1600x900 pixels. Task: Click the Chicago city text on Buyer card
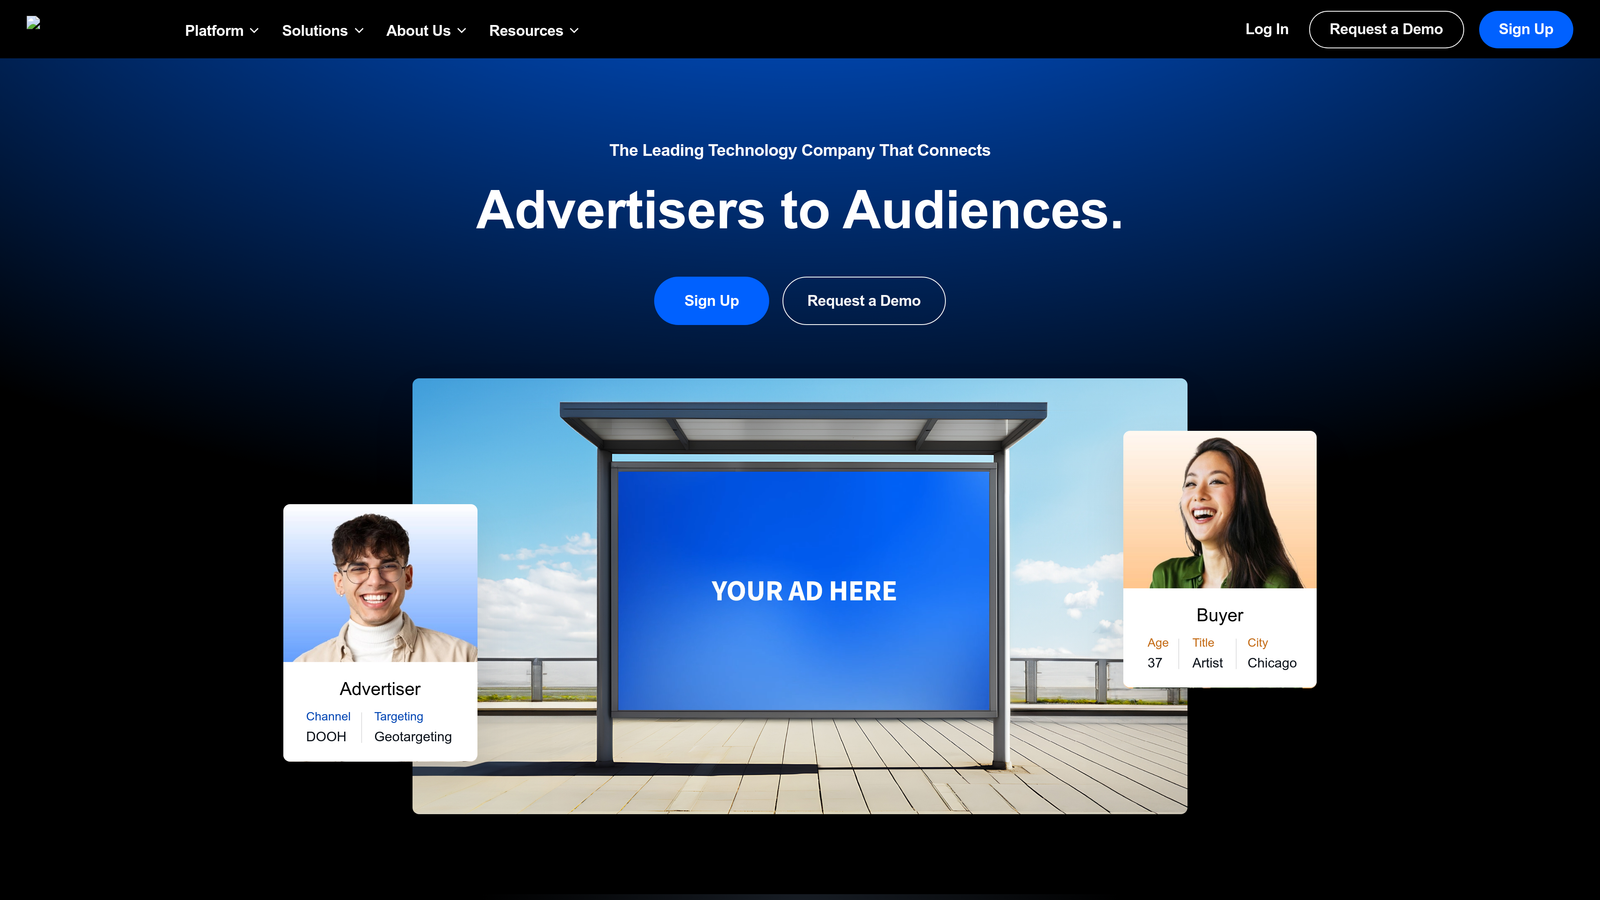(x=1271, y=663)
